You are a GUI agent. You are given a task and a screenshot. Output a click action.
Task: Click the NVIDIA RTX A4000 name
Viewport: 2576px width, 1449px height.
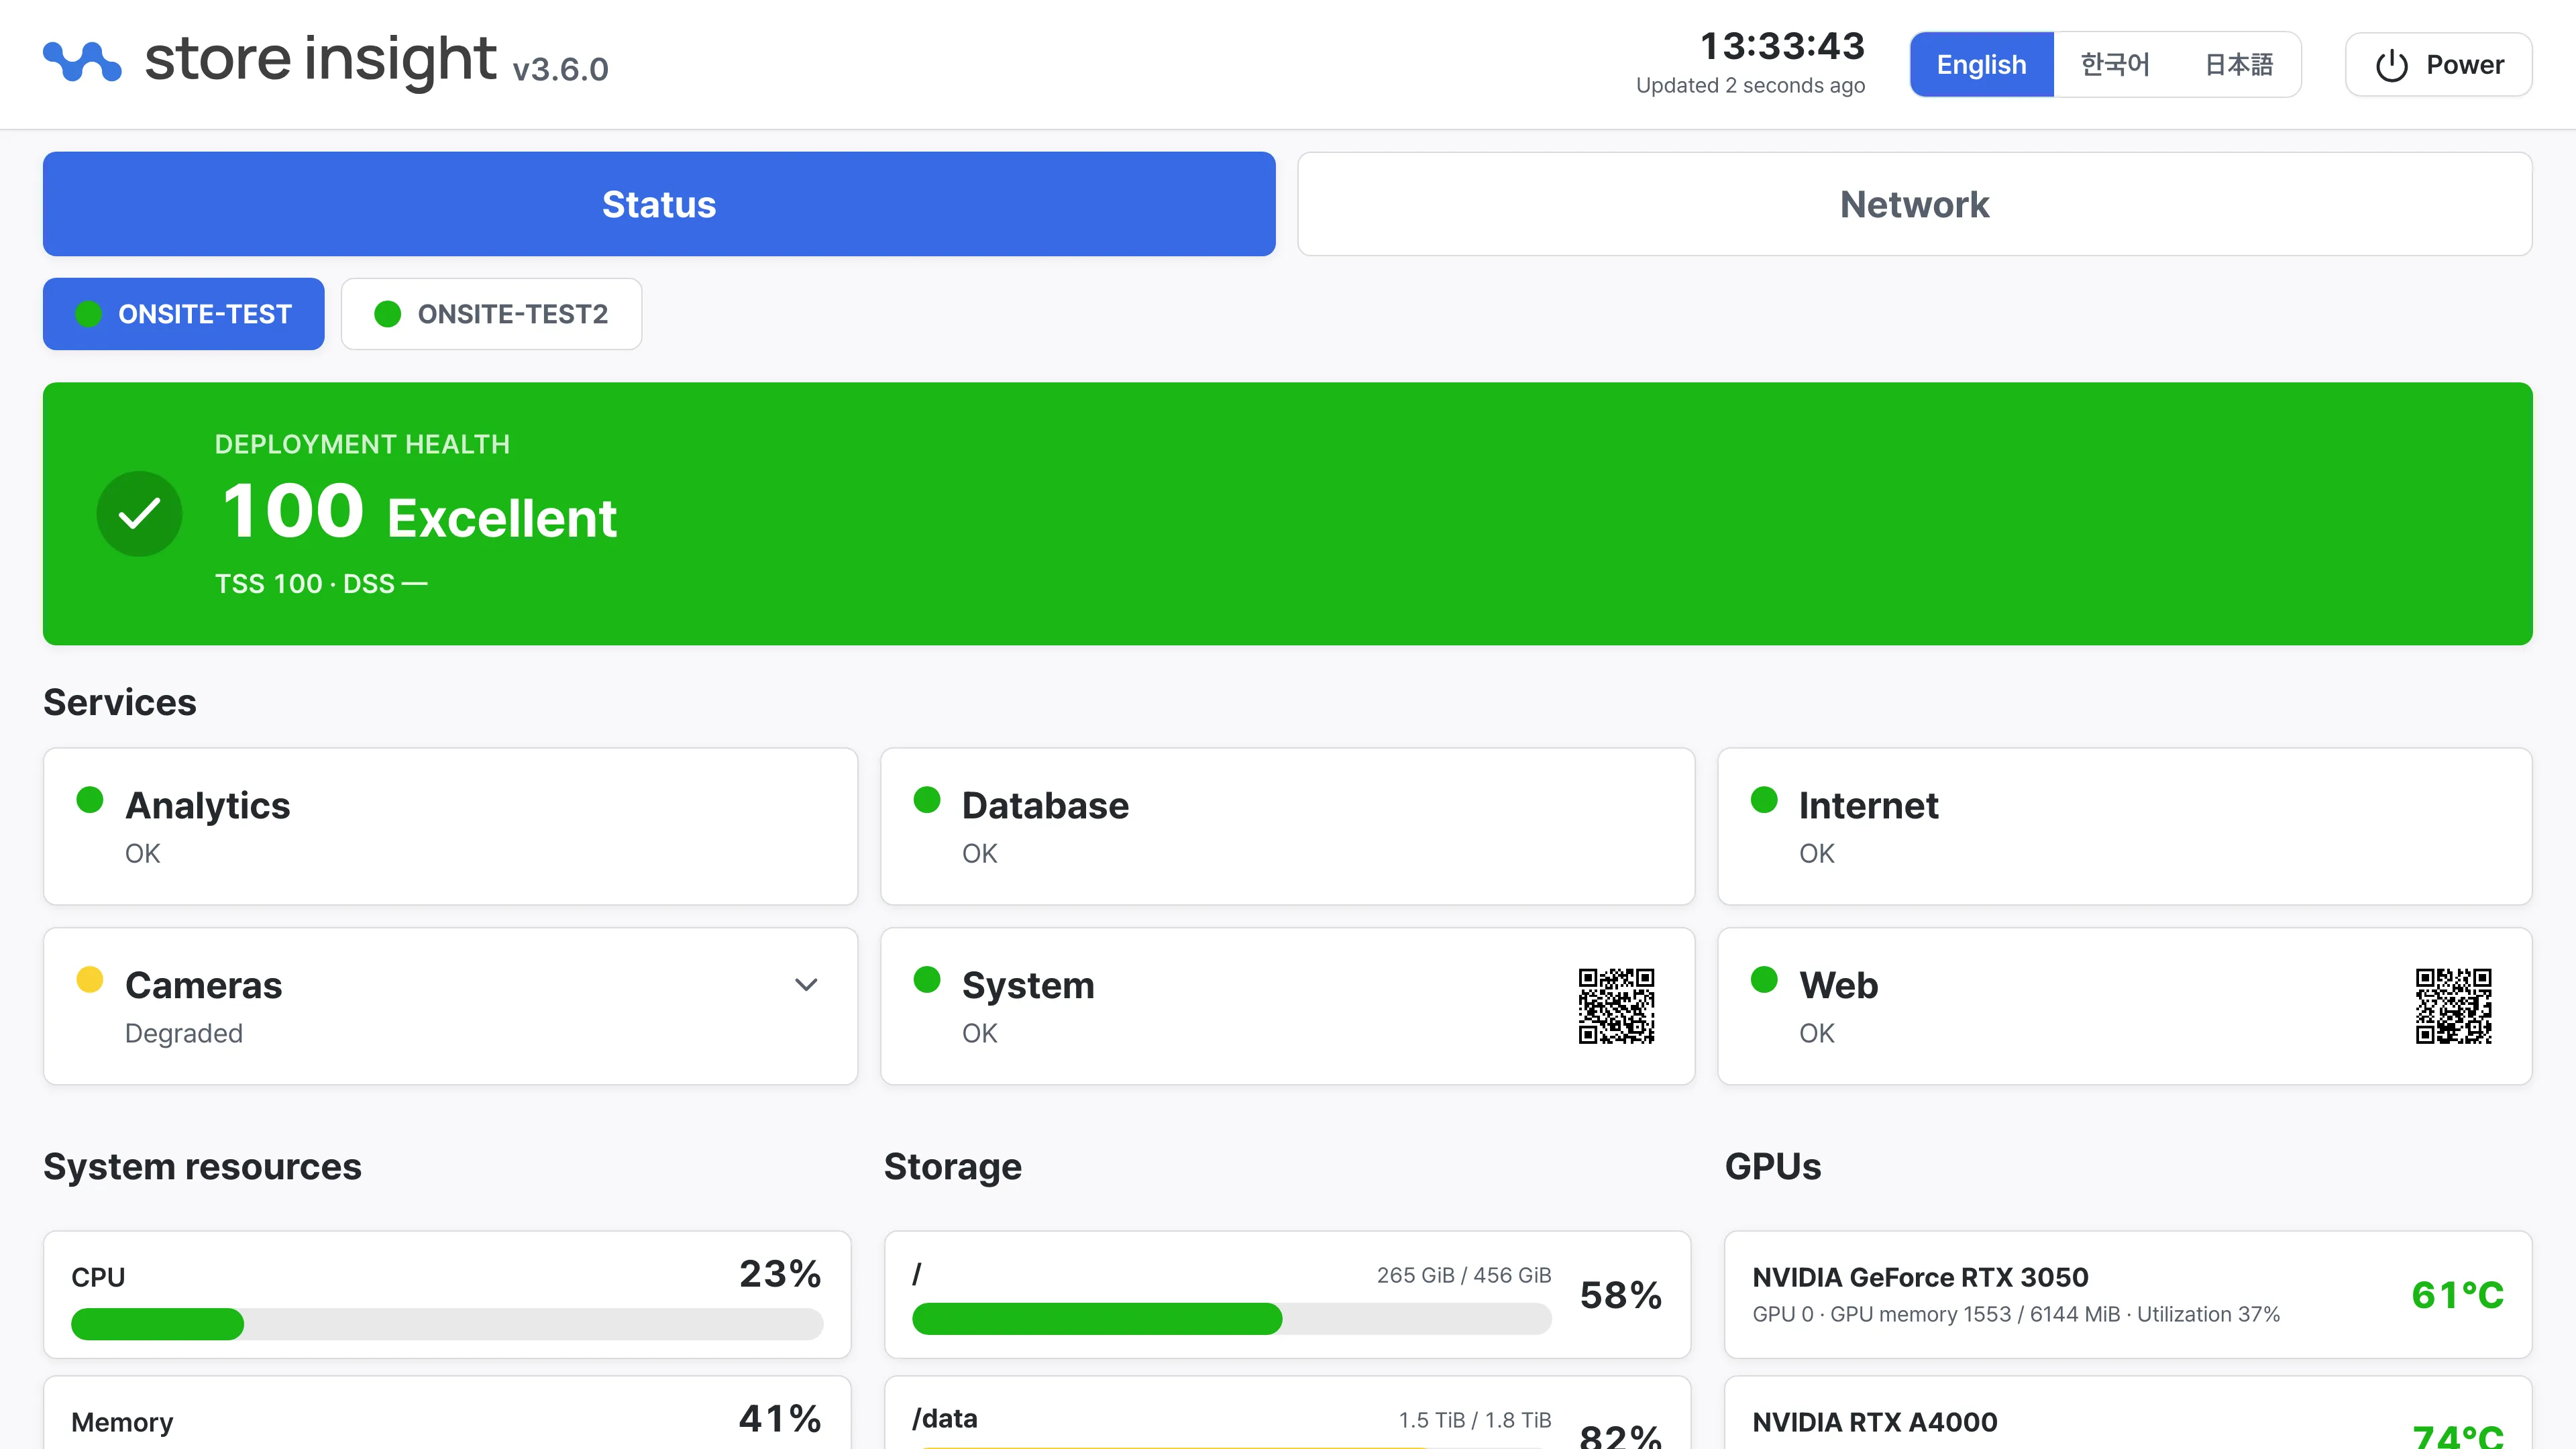click(x=1875, y=1422)
